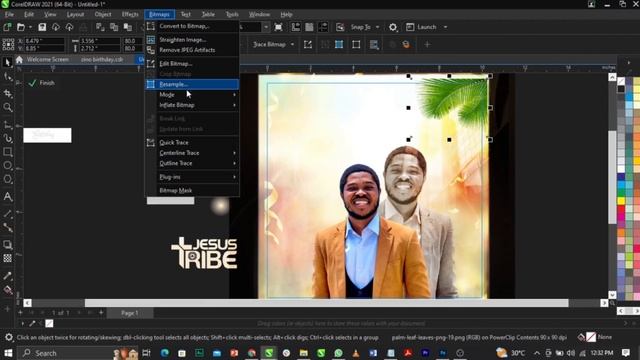Select the Freehand tool

tap(7, 124)
